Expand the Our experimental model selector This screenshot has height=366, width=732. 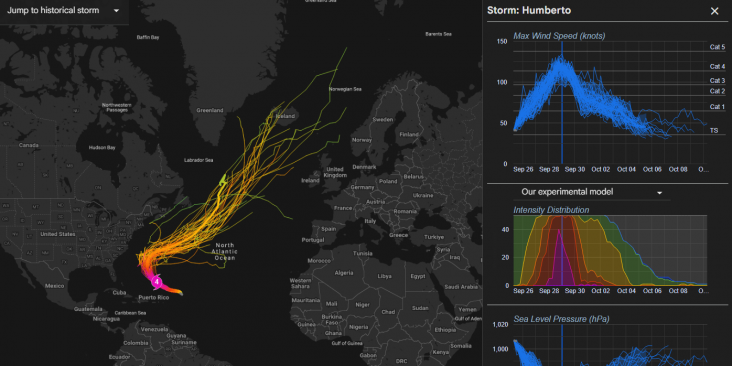(592, 192)
